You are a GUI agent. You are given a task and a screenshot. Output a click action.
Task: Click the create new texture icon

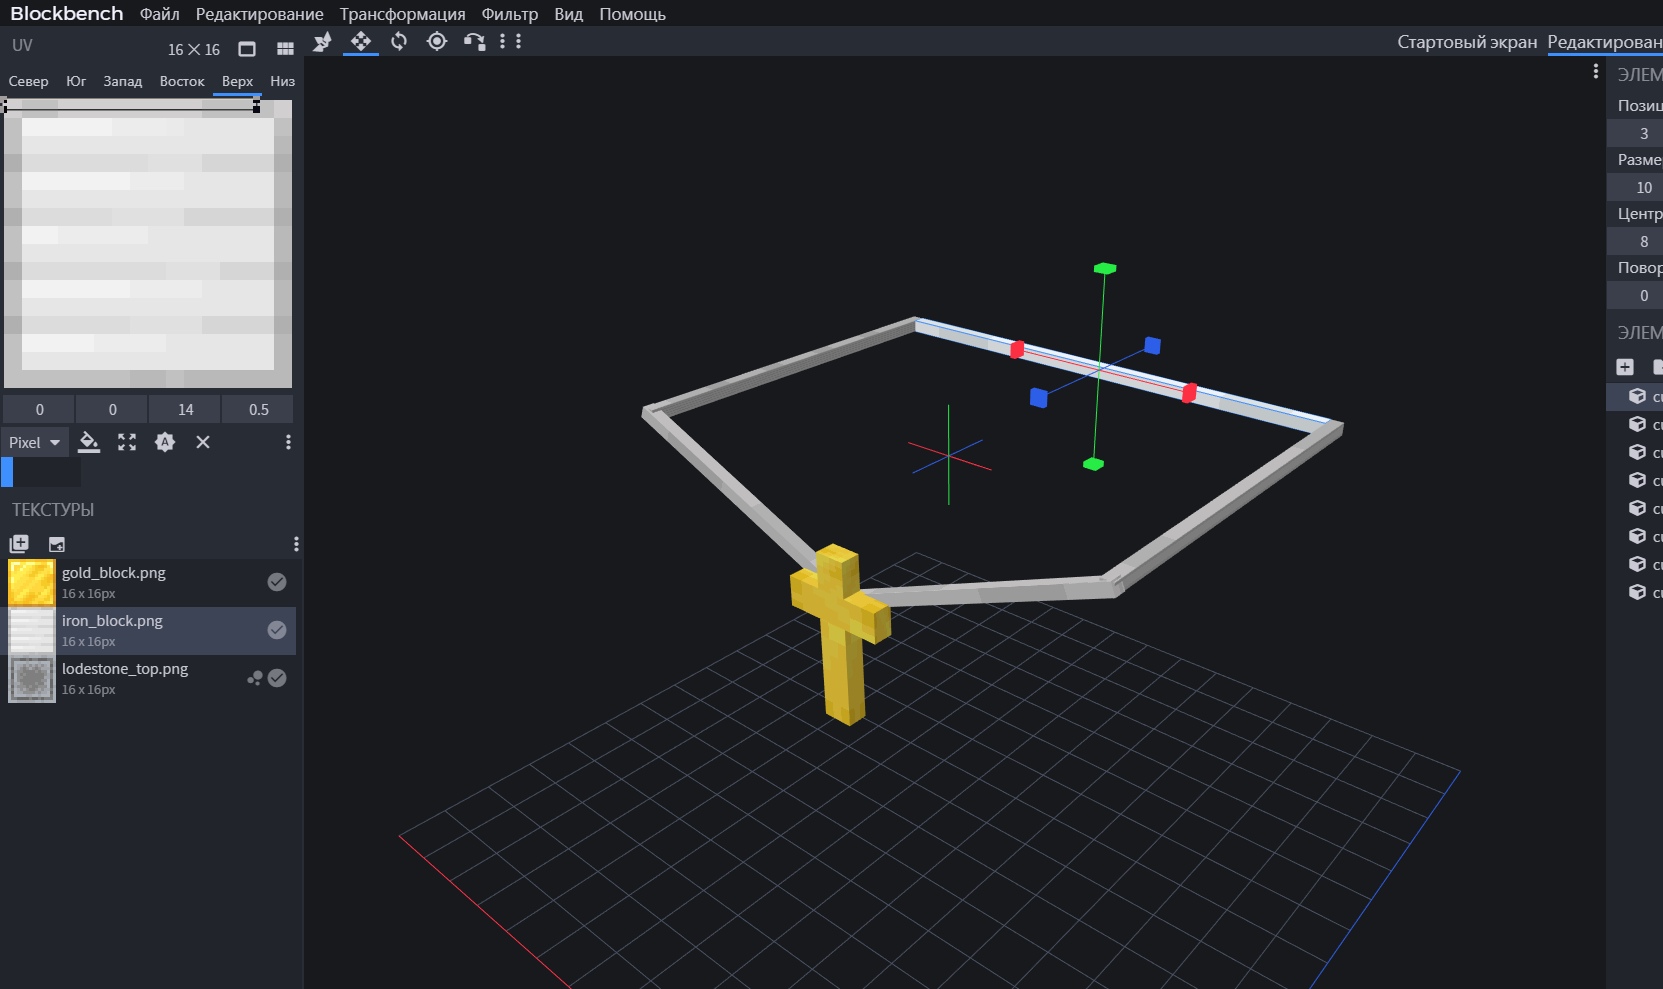click(x=57, y=544)
